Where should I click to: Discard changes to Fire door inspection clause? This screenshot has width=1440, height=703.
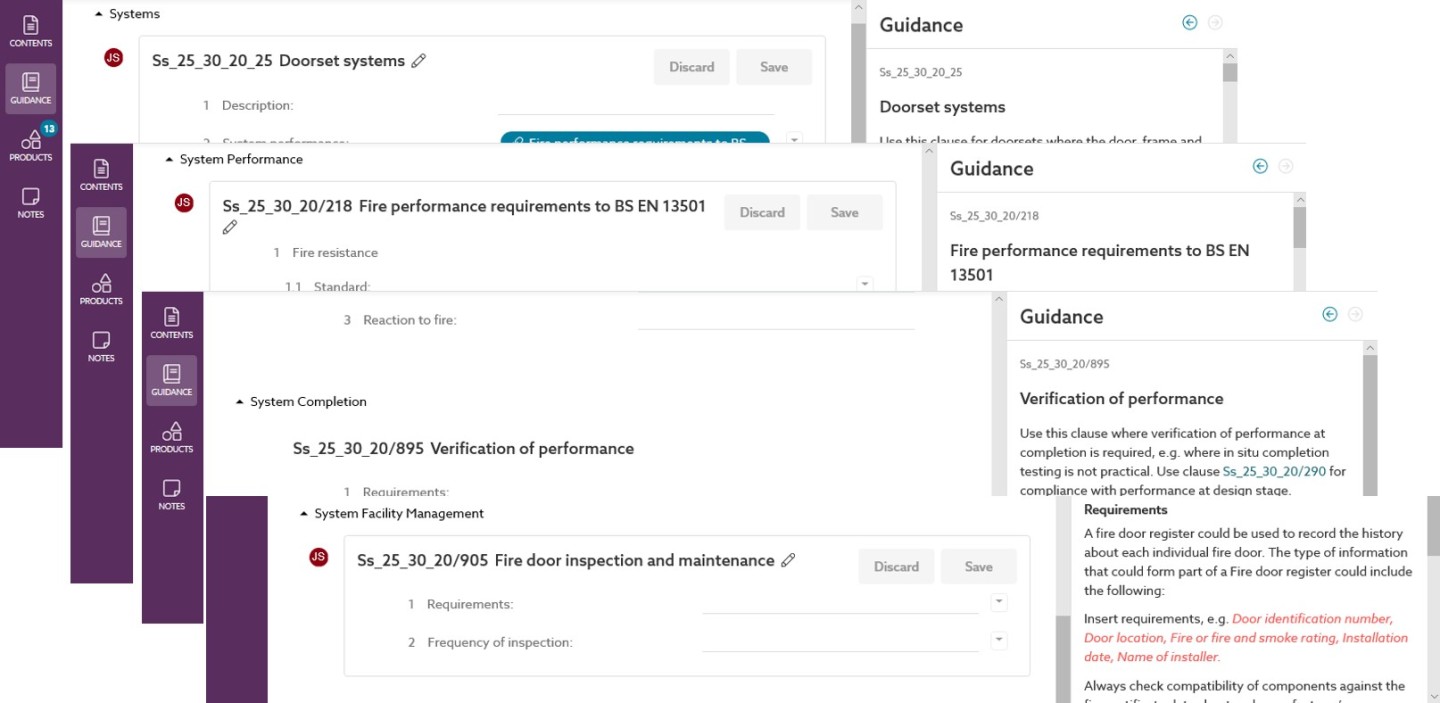(x=896, y=567)
